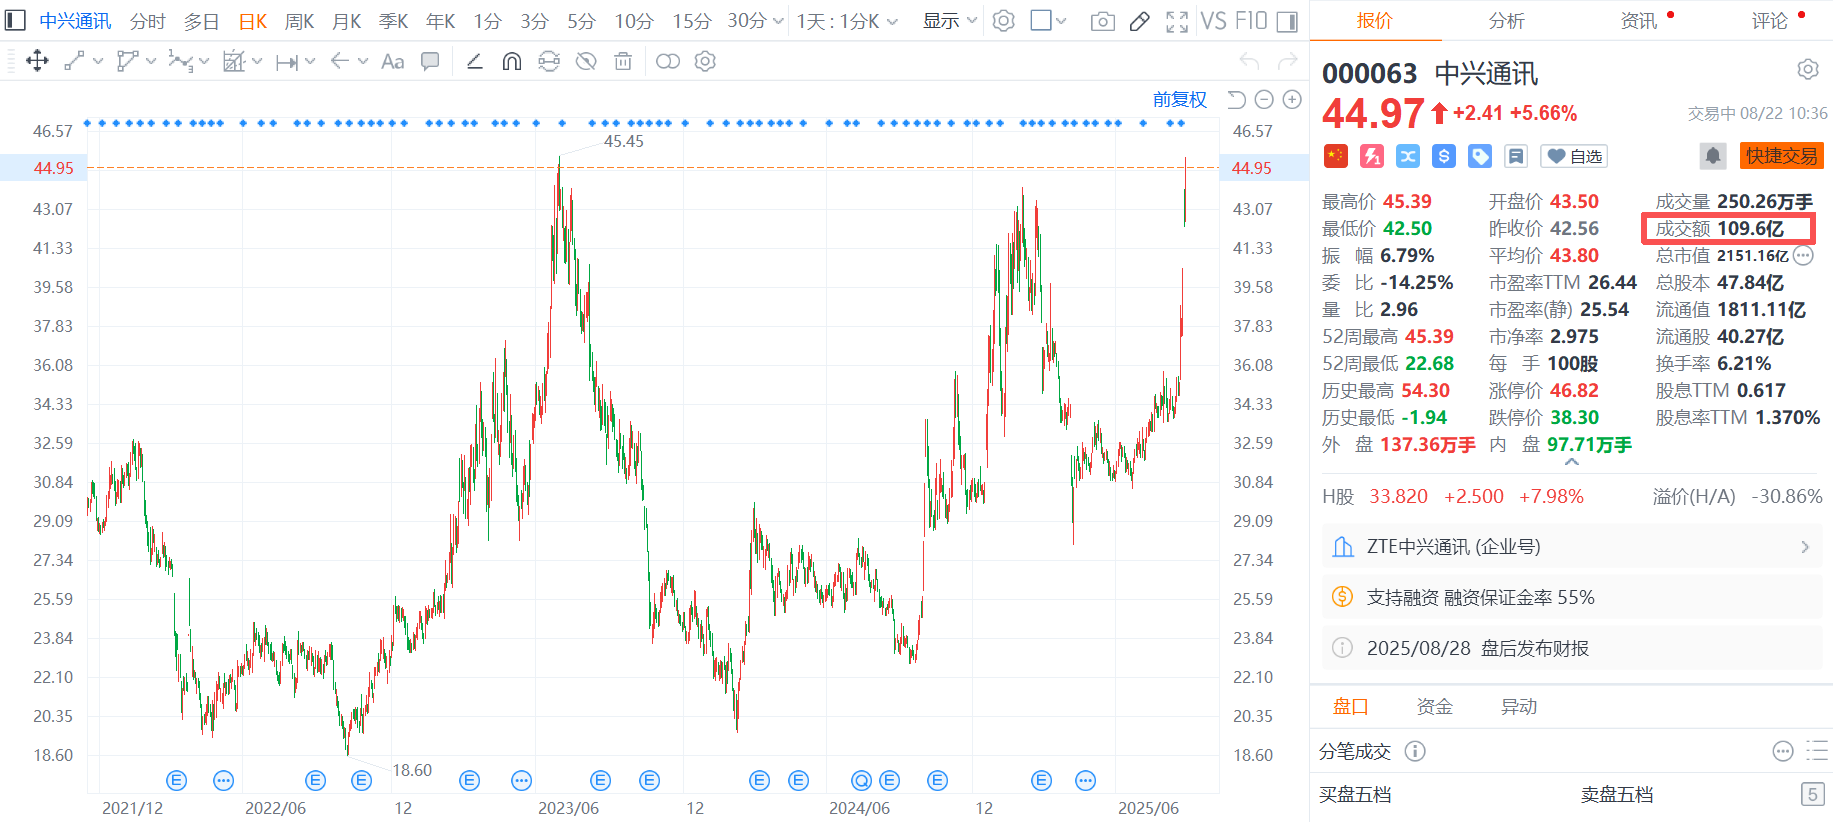
Task: Toggle the magnet snap tool
Action: (512, 62)
